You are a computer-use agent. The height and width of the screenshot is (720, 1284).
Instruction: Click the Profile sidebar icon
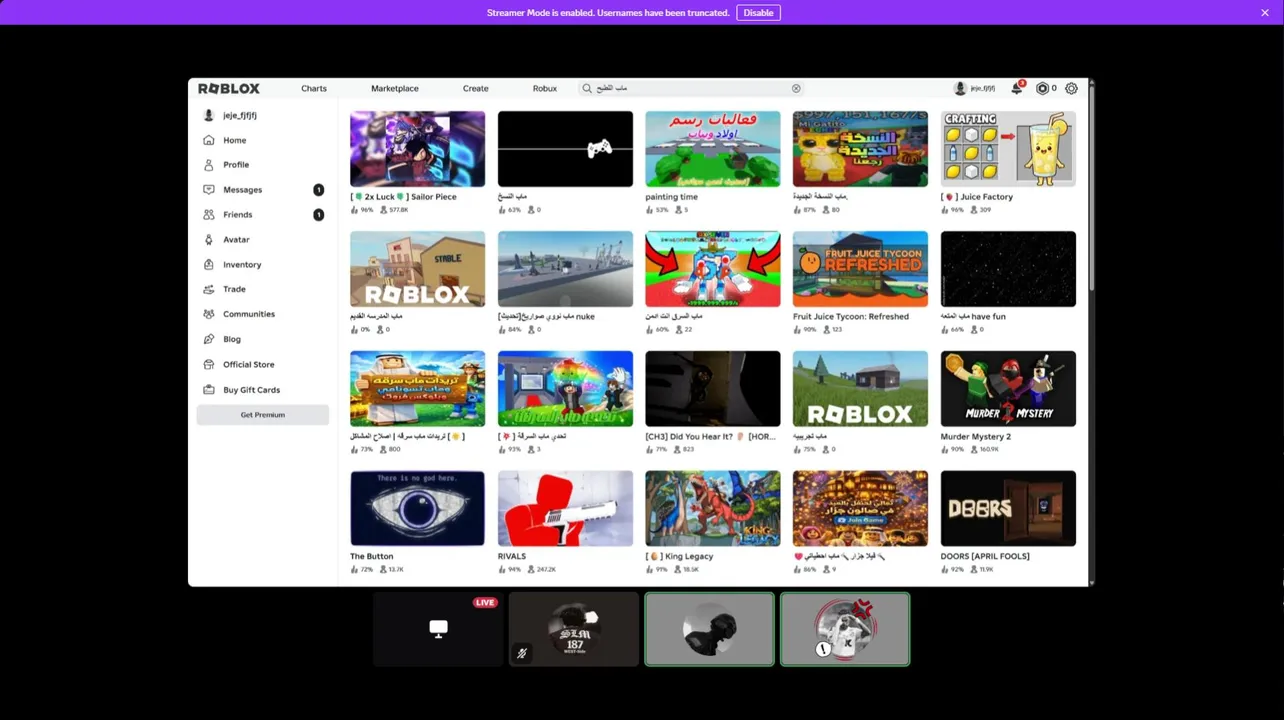(x=208, y=164)
